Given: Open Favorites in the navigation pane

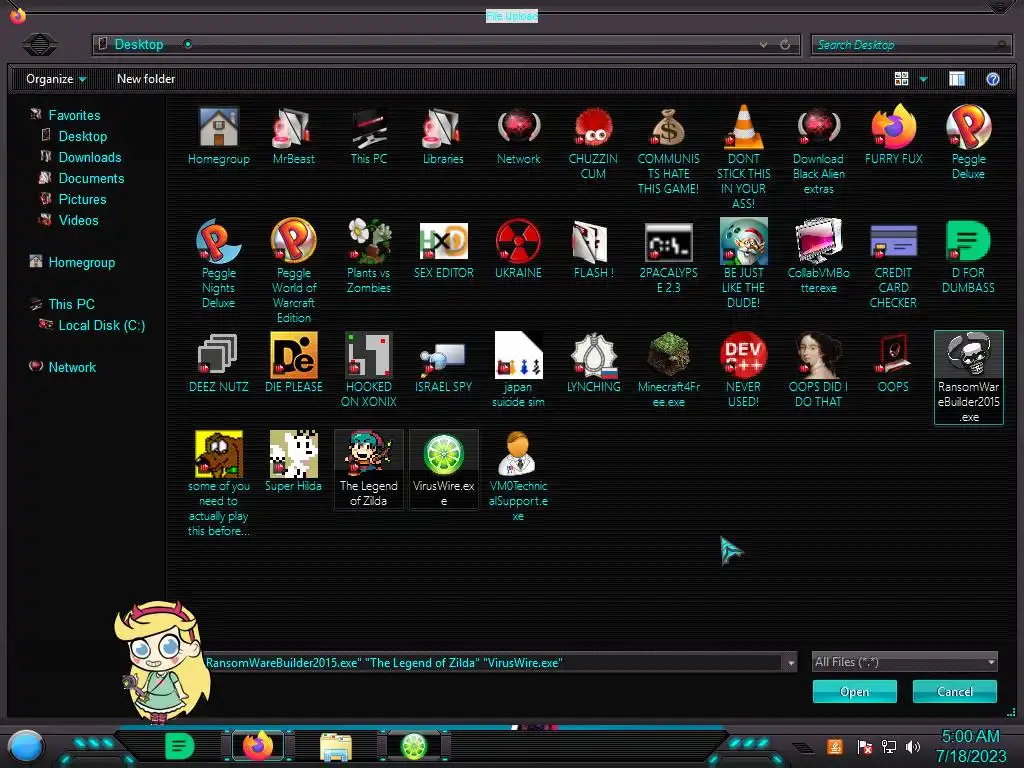Looking at the screenshot, I should (x=74, y=115).
